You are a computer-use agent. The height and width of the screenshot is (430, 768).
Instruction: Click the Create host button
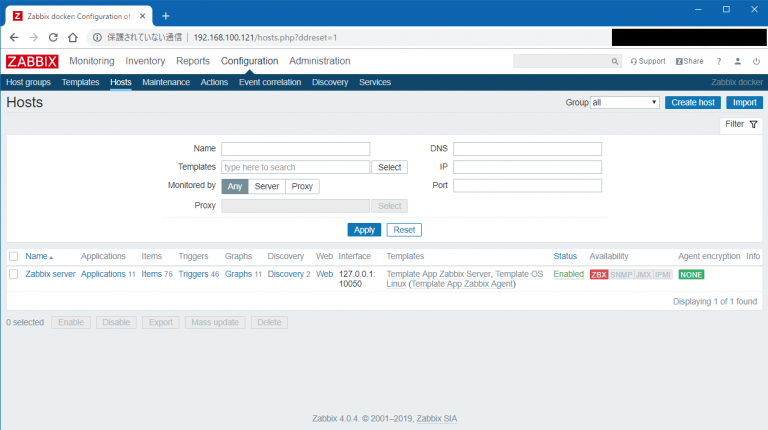pos(693,102)
